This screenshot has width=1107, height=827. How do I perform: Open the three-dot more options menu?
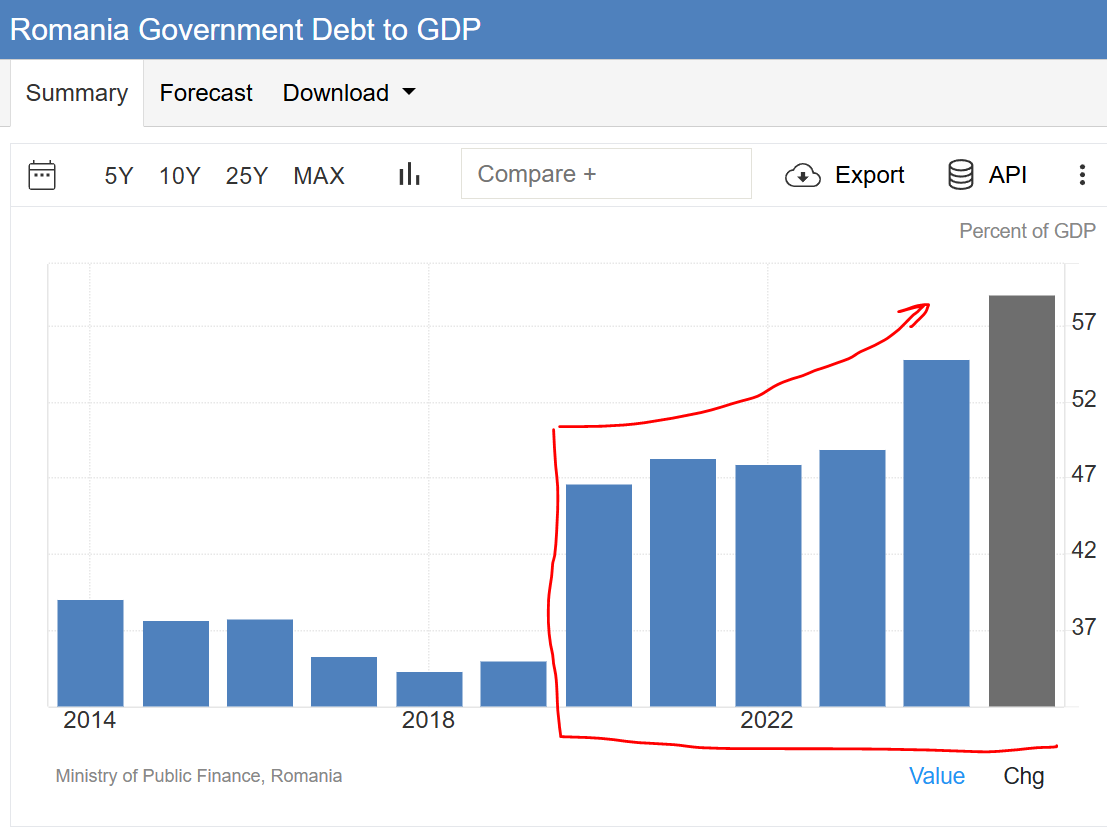pyautogui.click(x=1081, y=175)
